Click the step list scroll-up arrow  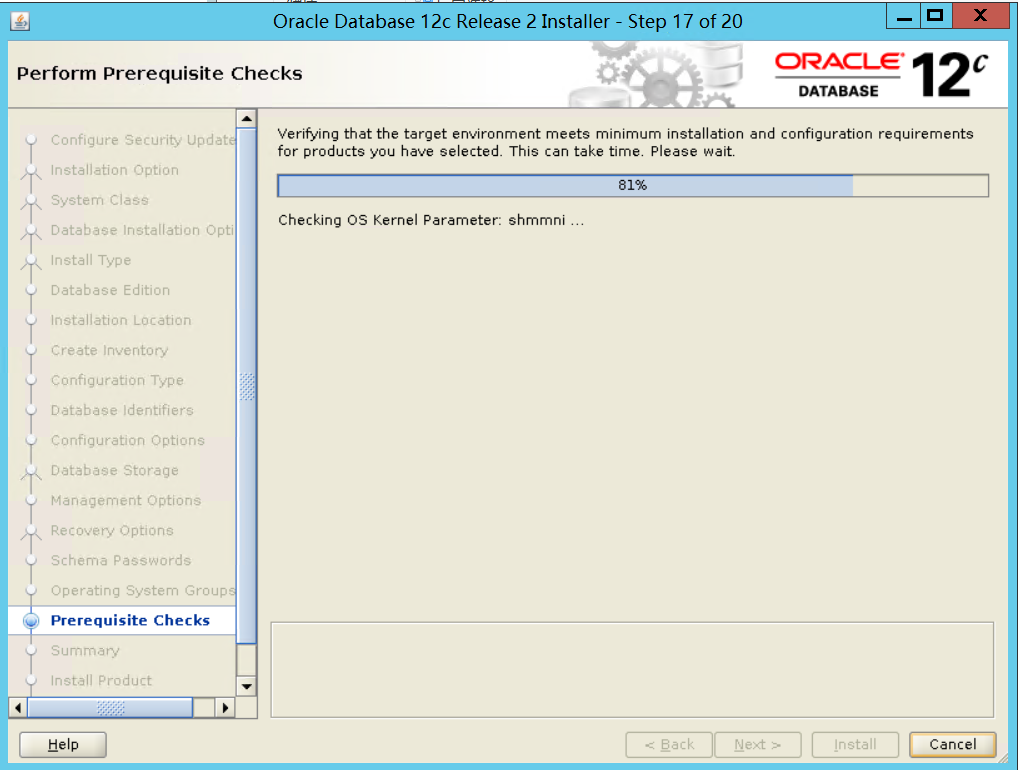247,118
